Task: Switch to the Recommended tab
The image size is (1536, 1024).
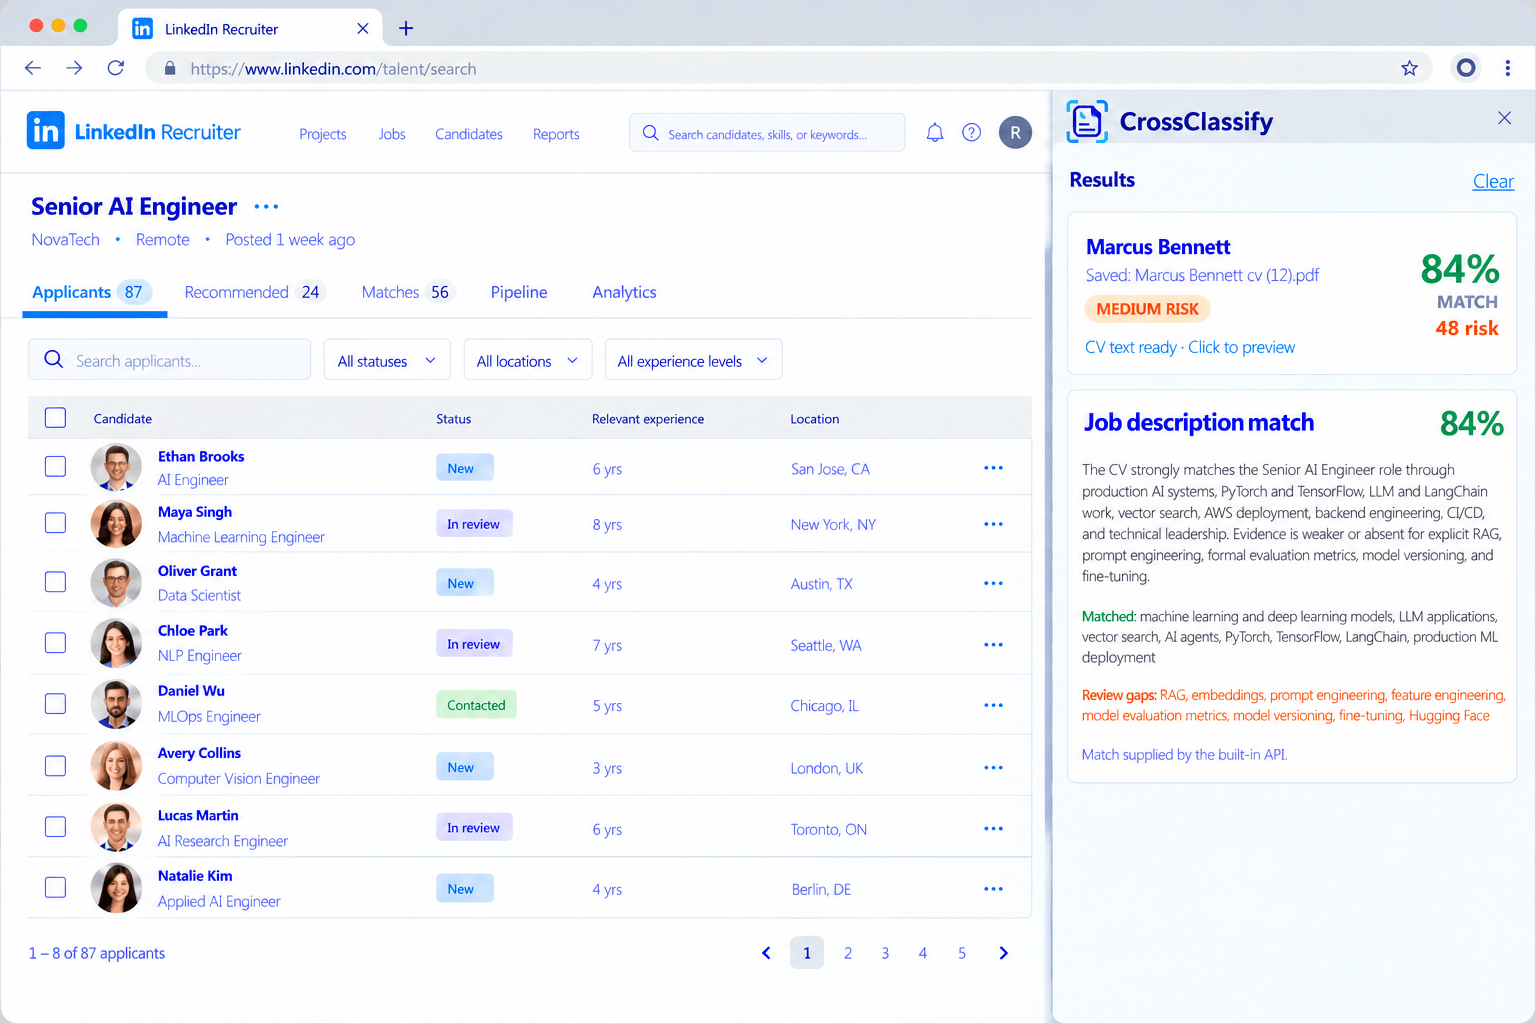Action: (x=254, y=292)
